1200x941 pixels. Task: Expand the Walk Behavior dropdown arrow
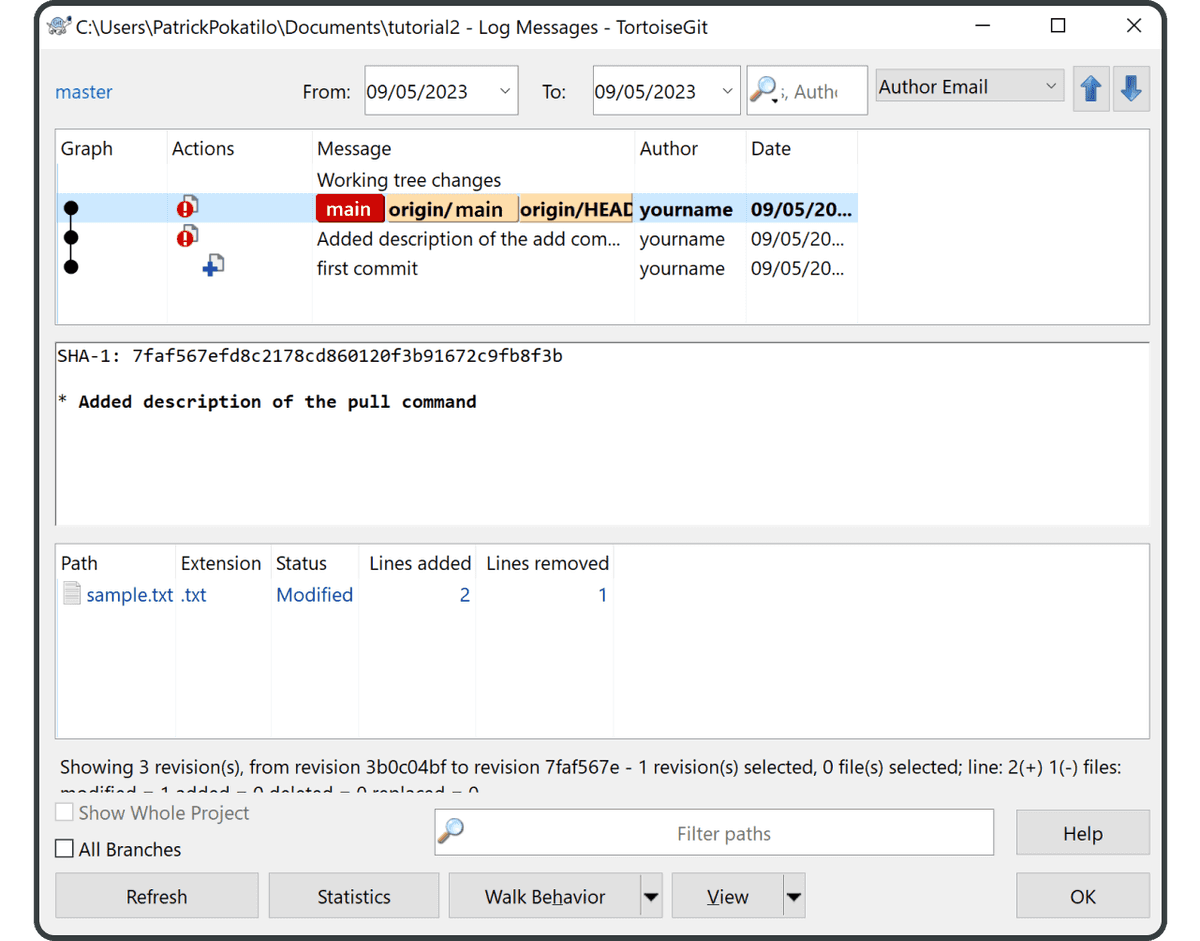(x=652, y=895)
